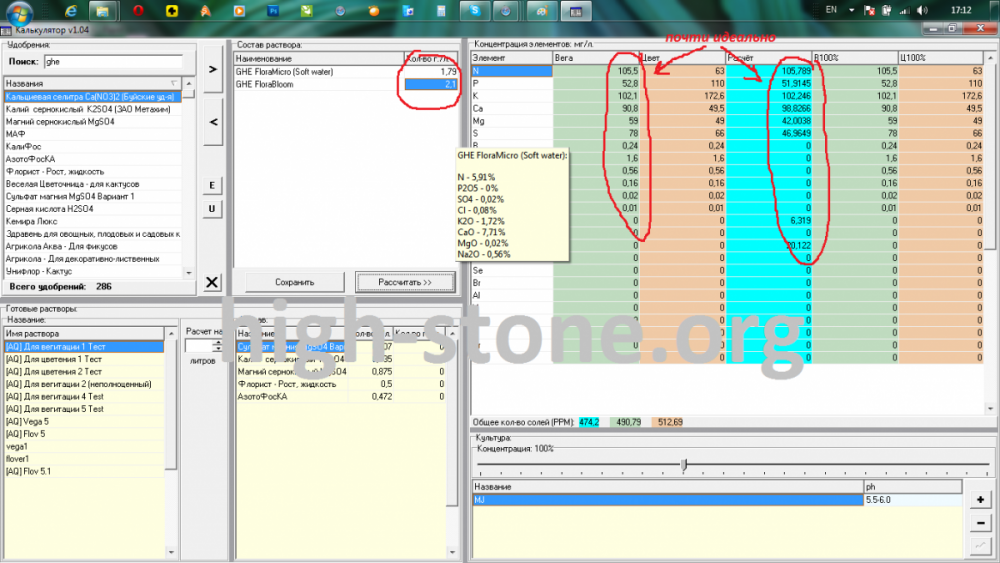
Task: Click the Поиск search field
Action: pos(114,62)
